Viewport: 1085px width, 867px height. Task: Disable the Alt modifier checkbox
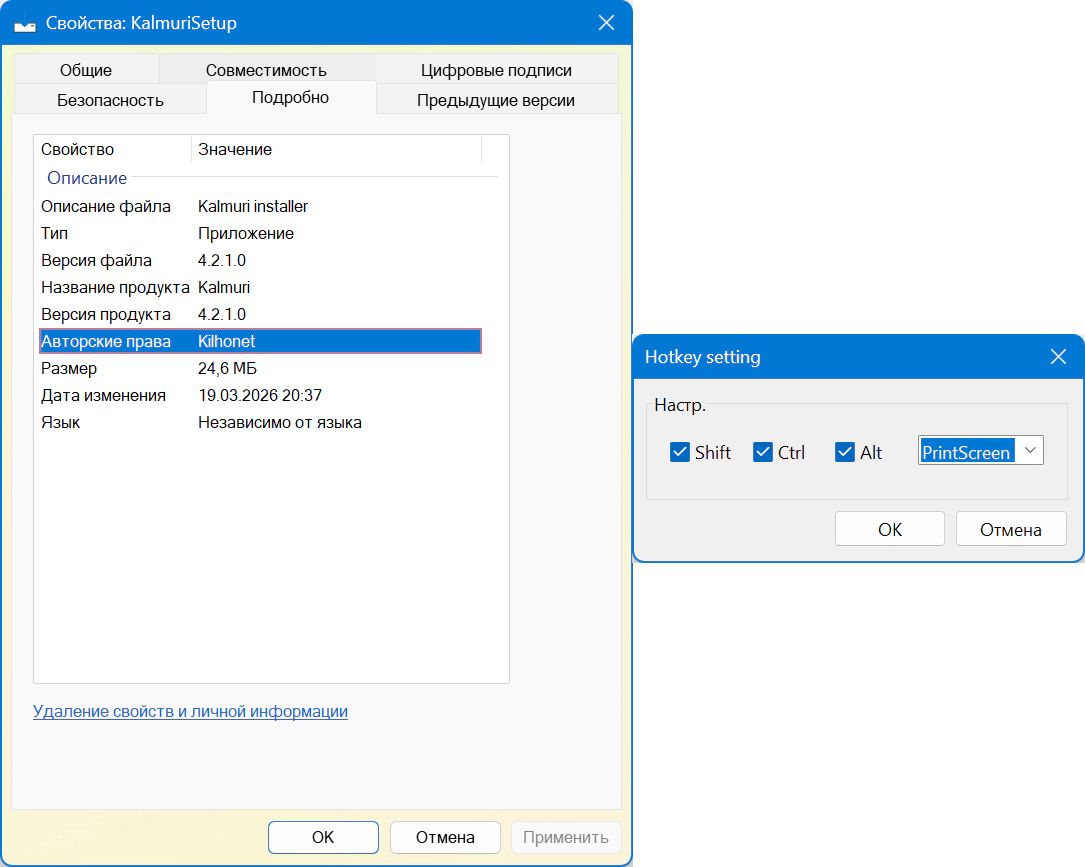coord(845,452)
